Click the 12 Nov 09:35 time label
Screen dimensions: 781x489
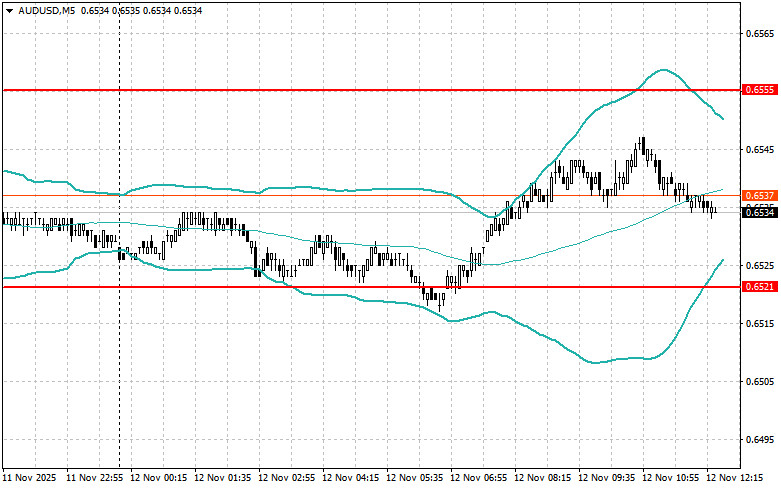pyautogui.click(x=606, y=478)
